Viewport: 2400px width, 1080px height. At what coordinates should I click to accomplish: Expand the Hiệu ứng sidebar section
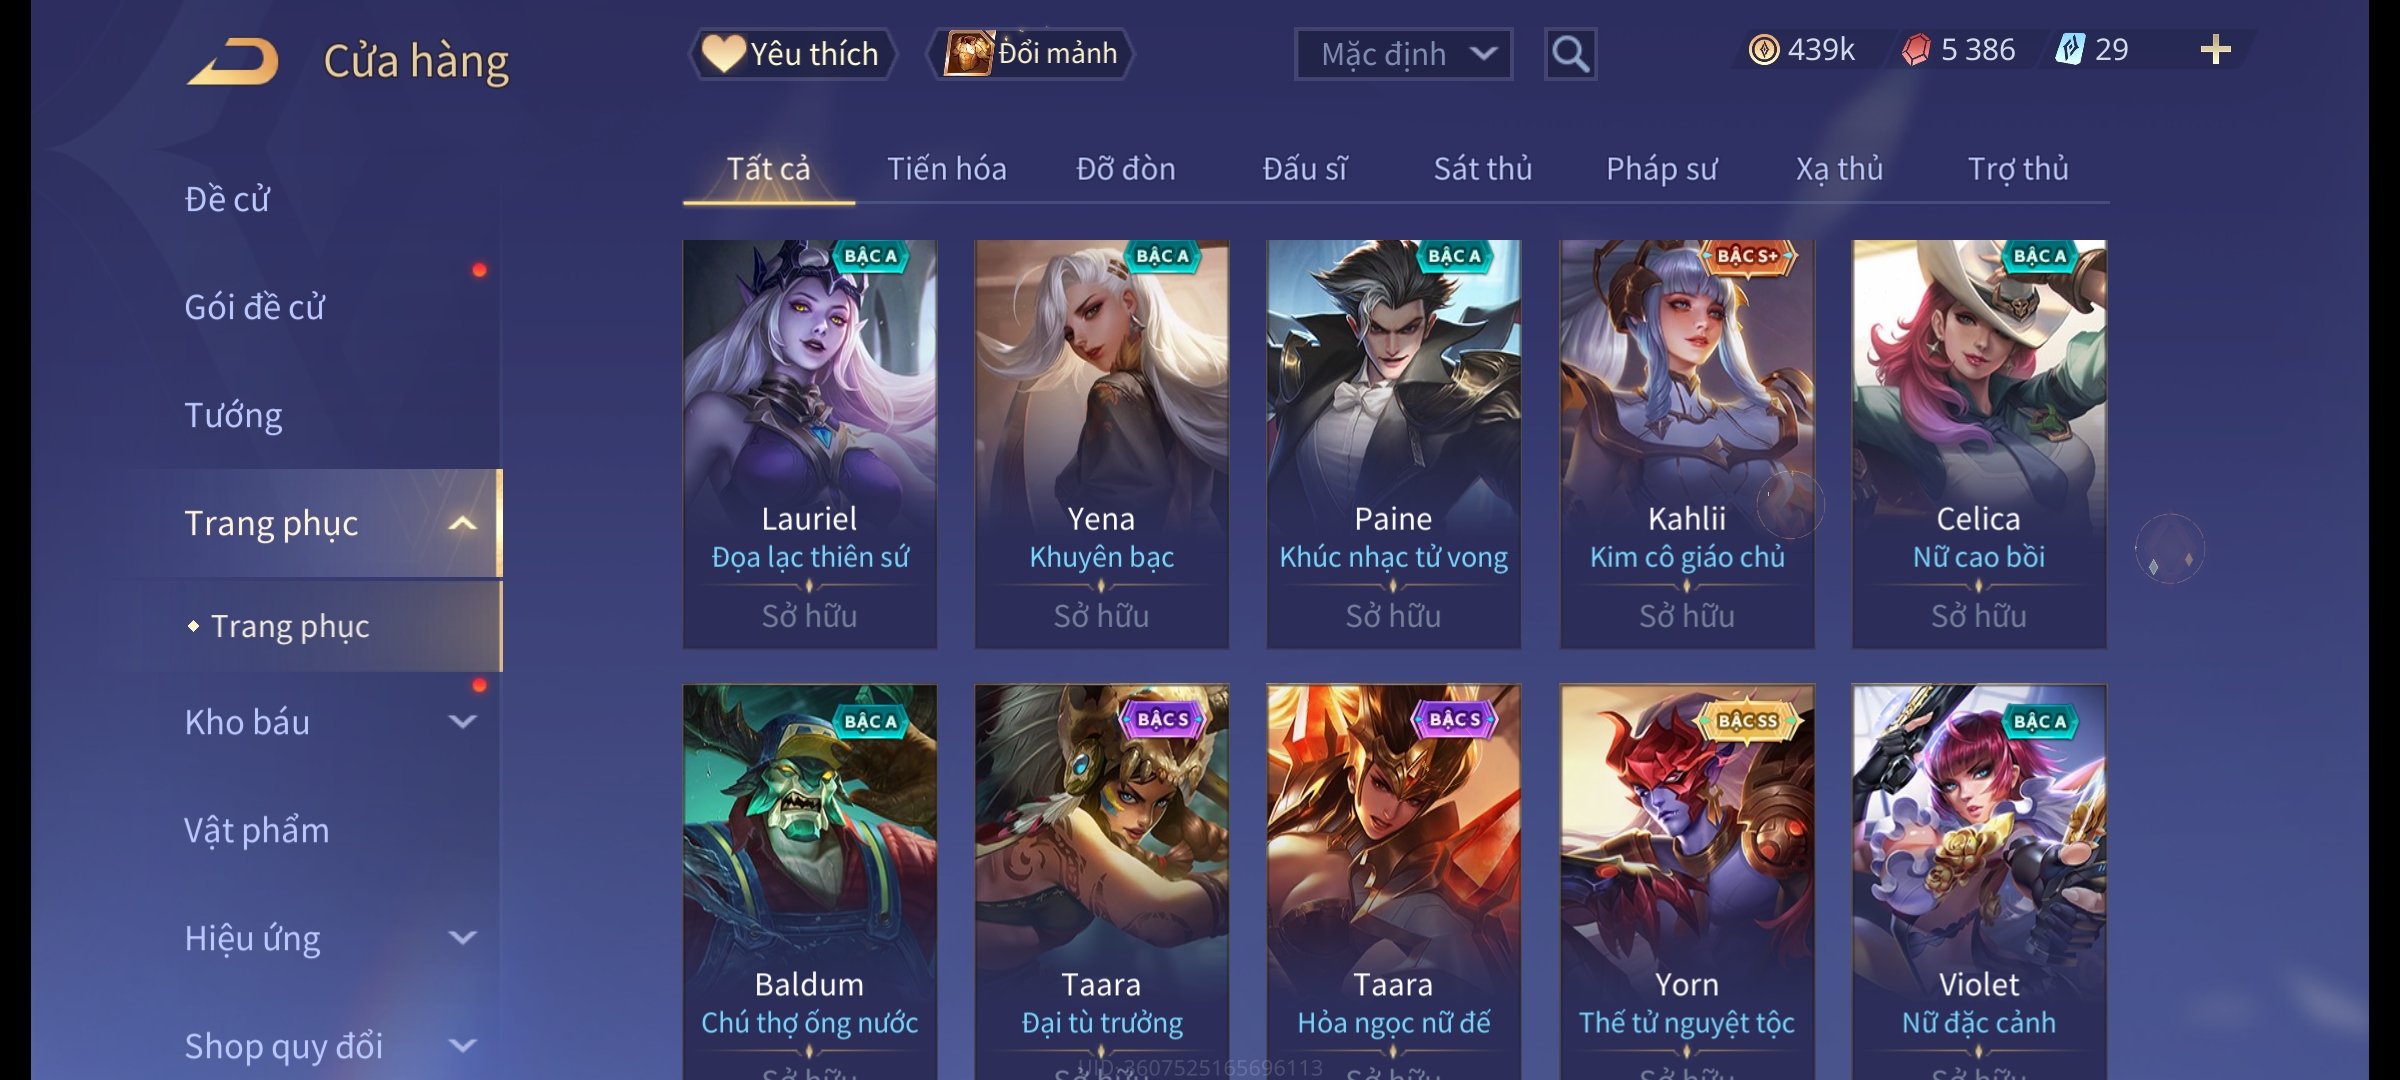pyautogui.click(x=462, y=937)
